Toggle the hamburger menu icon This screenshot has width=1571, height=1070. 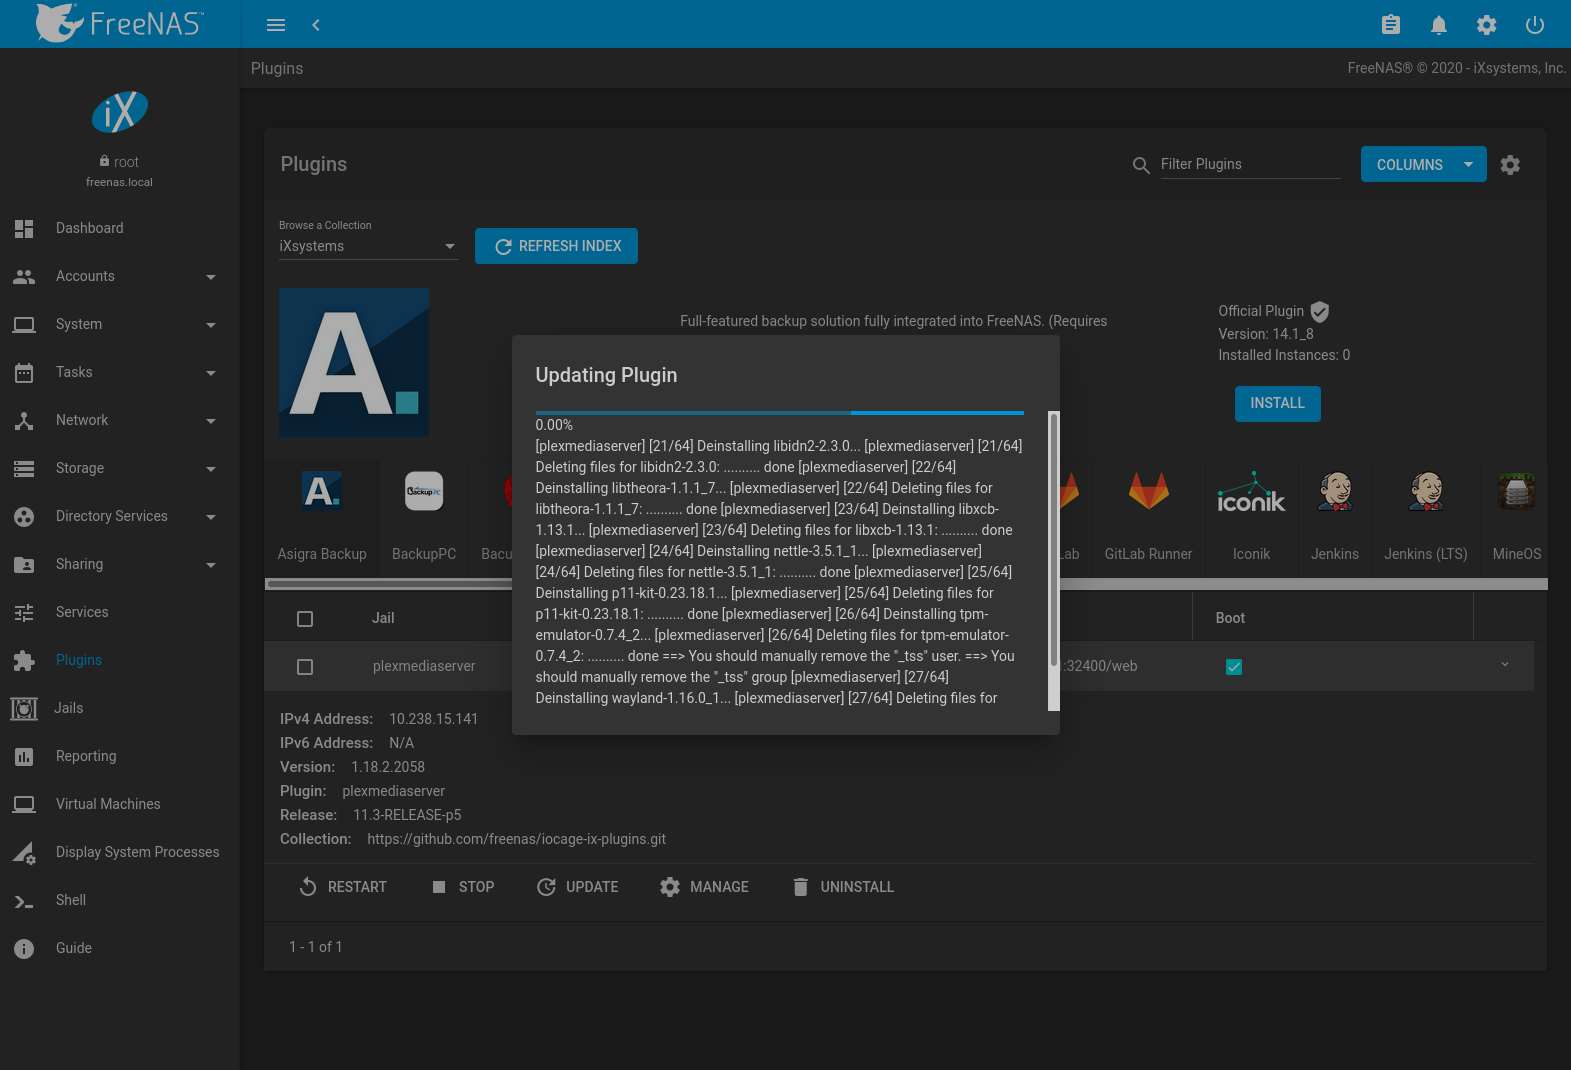[276, 25]
